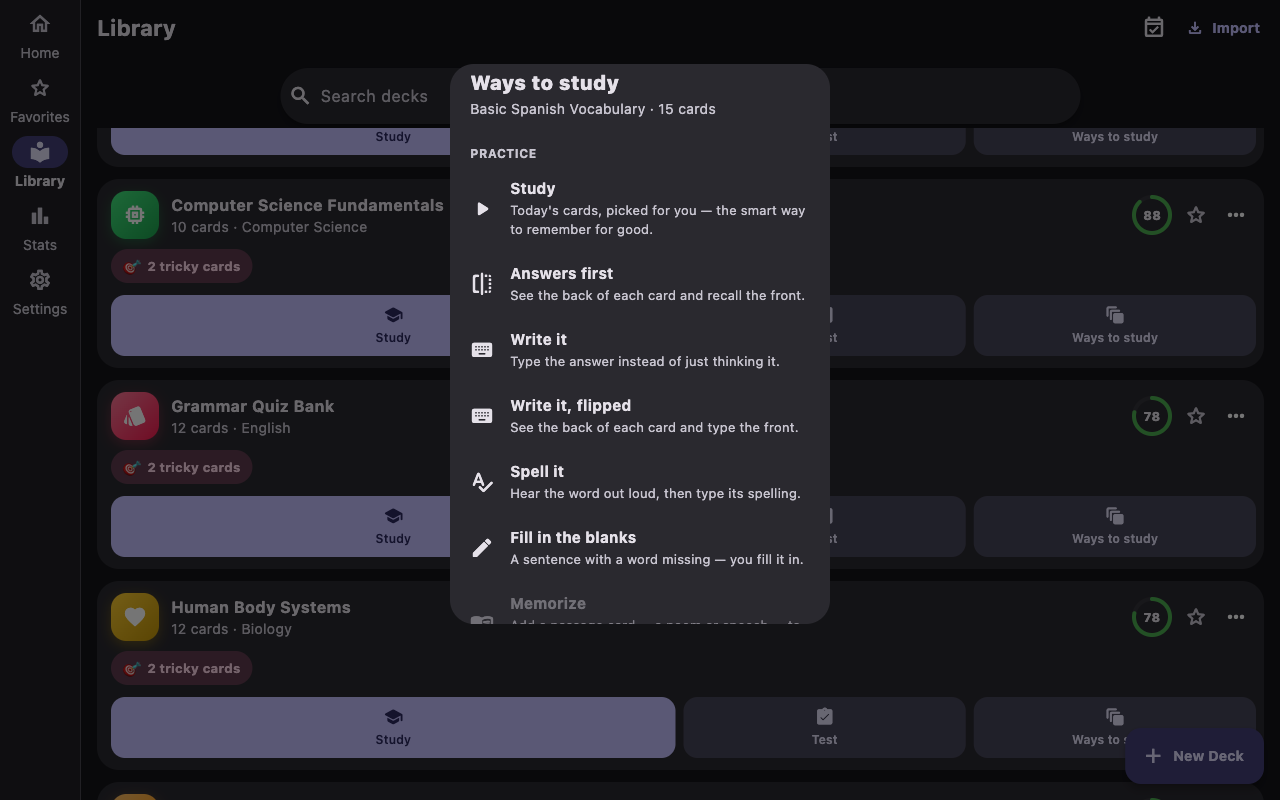
Task: Favorite Computer Science Fundamentals deck
Action: [x=1196, y=215]
